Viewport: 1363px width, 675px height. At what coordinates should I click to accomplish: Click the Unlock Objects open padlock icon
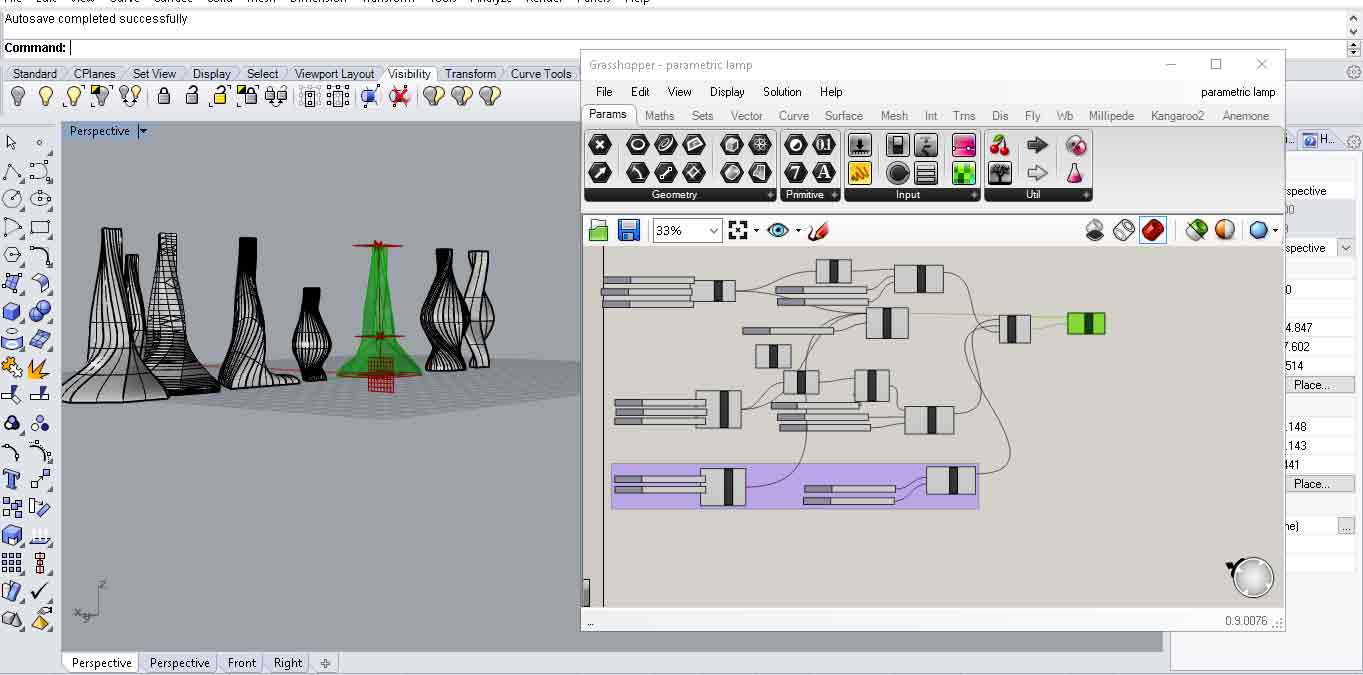pos(192,96)
